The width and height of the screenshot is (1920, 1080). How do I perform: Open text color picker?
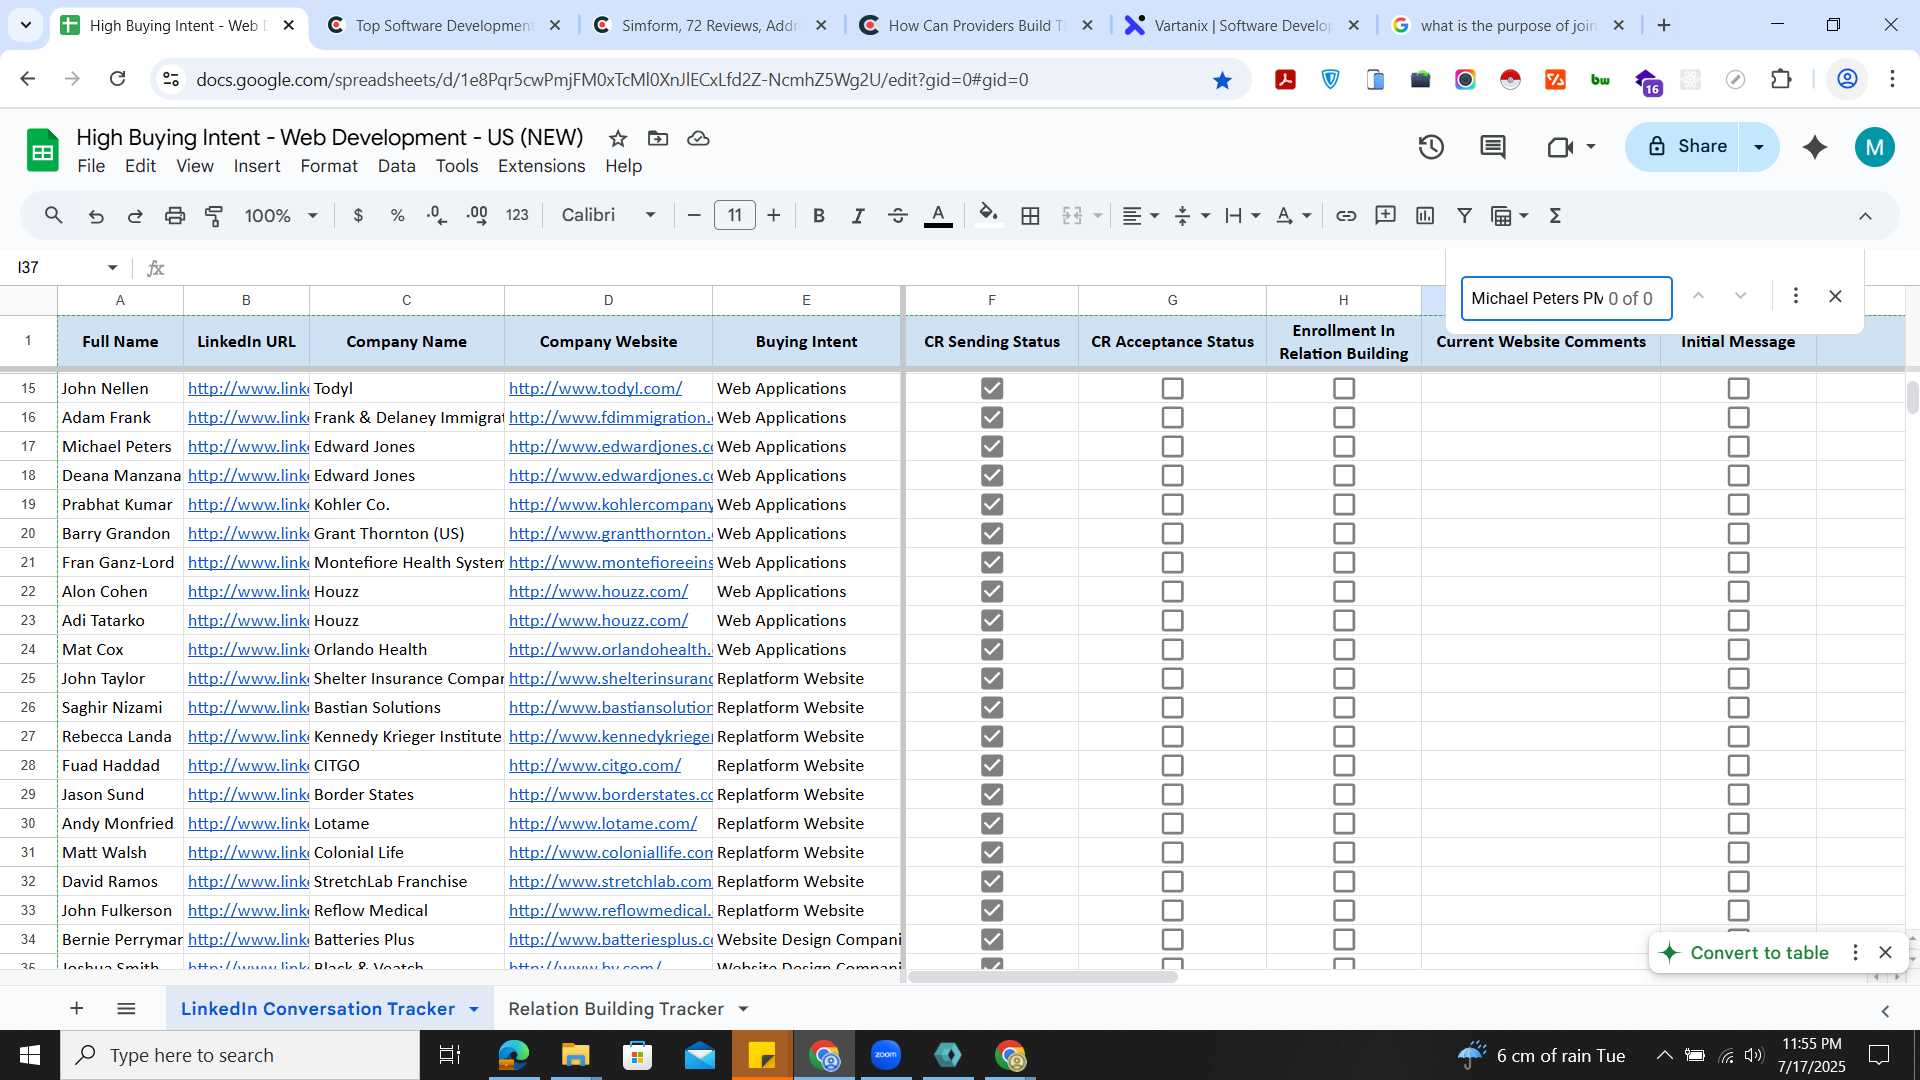(938, 216)
